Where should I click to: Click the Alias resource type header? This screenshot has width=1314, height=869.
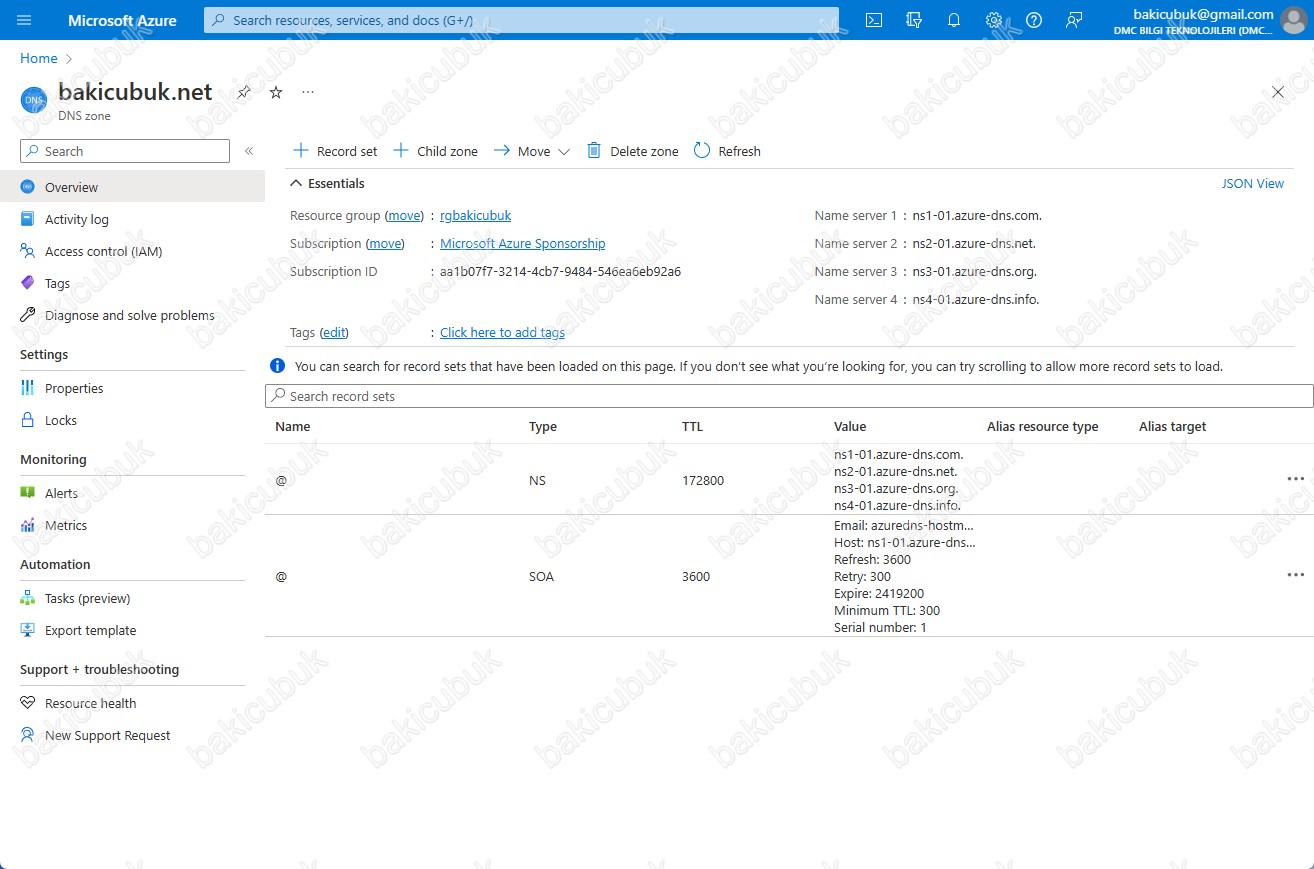1042,426
